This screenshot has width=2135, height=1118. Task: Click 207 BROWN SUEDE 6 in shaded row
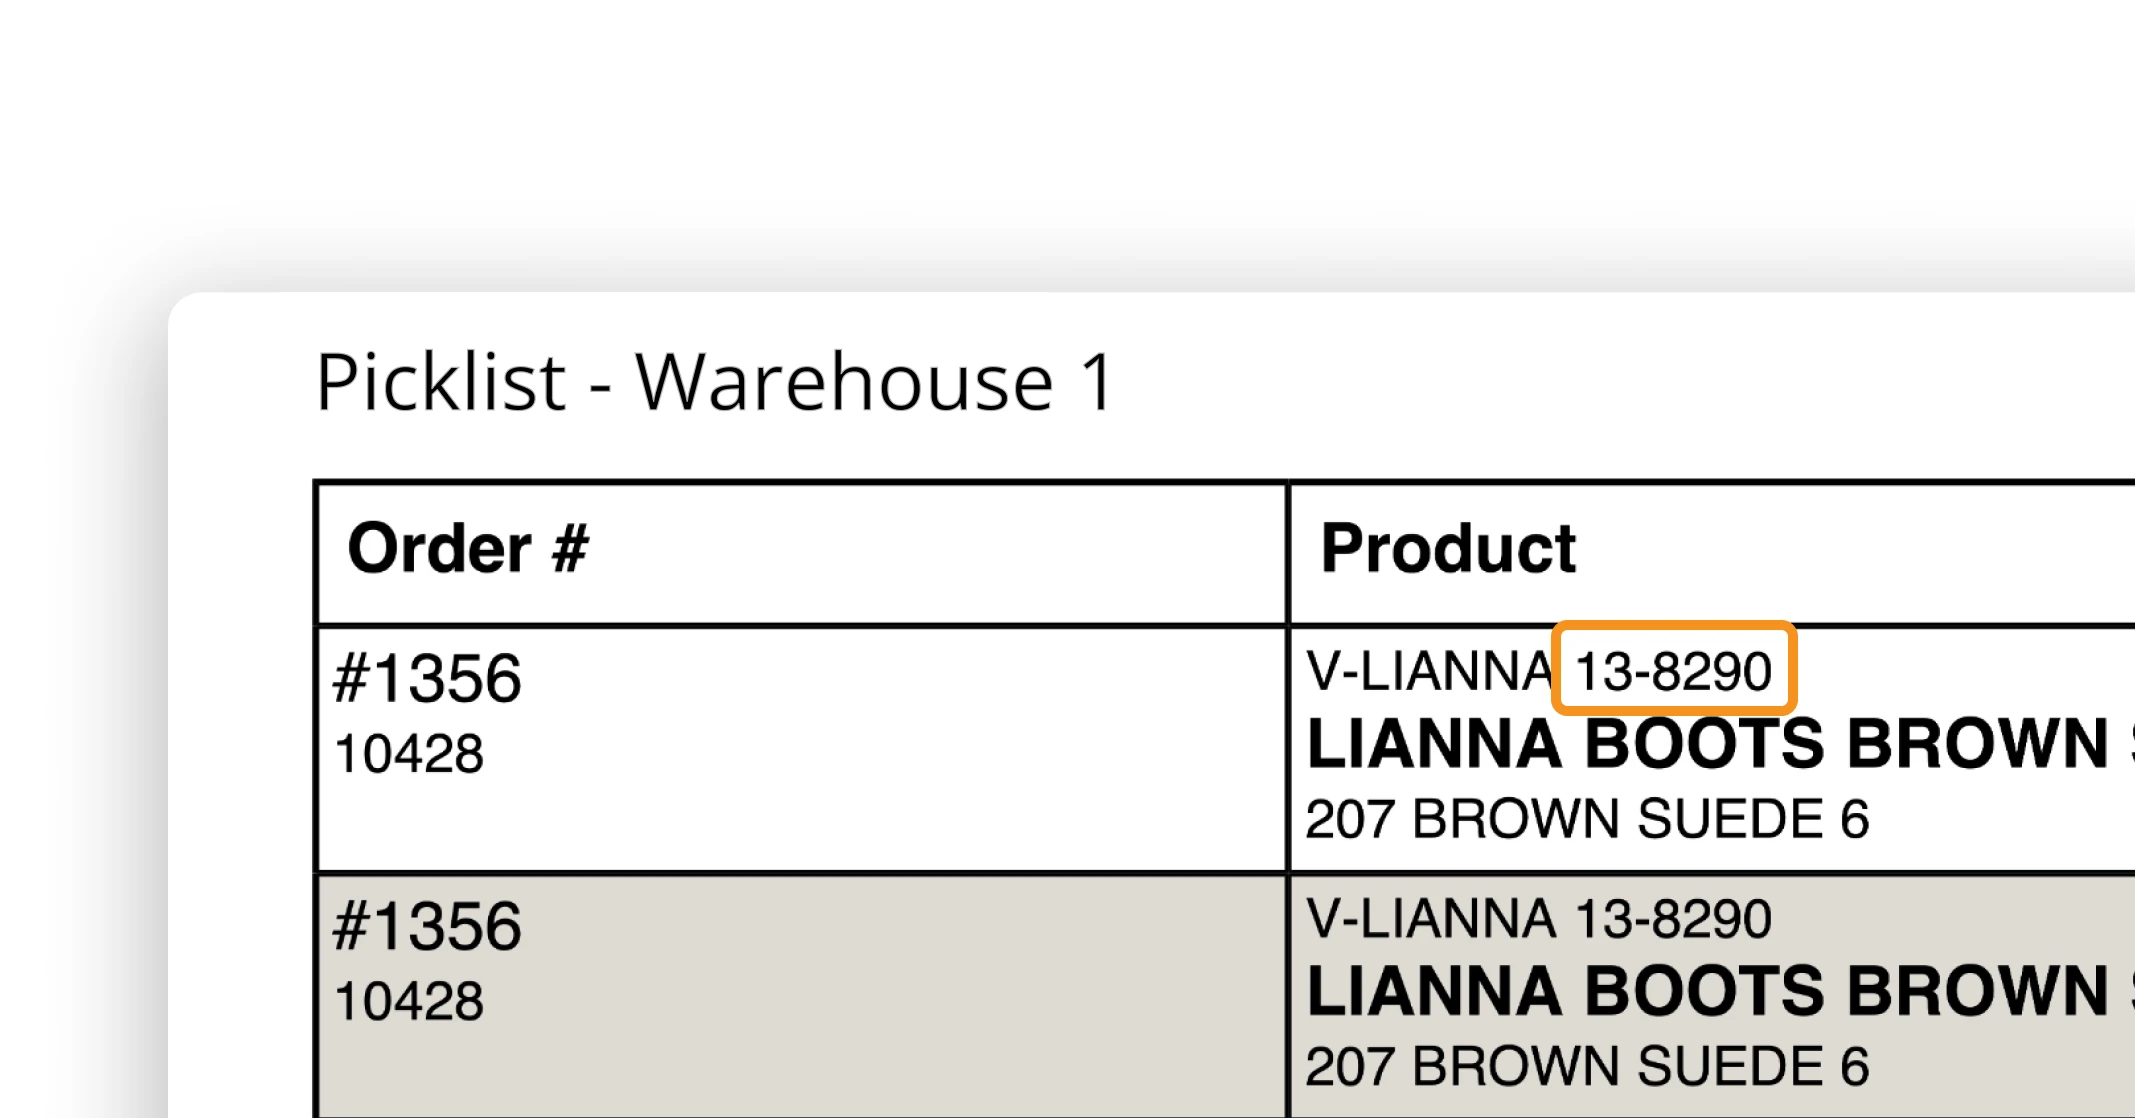(x=1587, y=1066)
